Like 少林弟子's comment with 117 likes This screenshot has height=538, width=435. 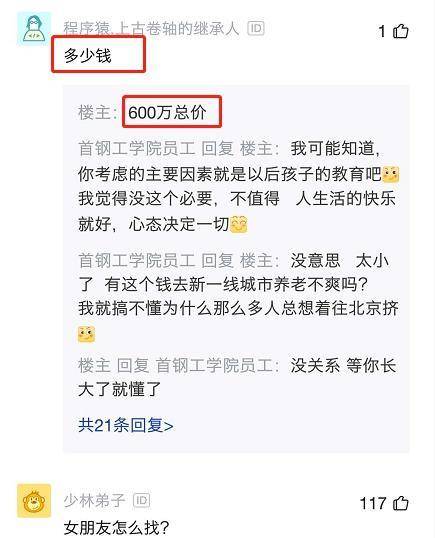[x=400, y=503]
